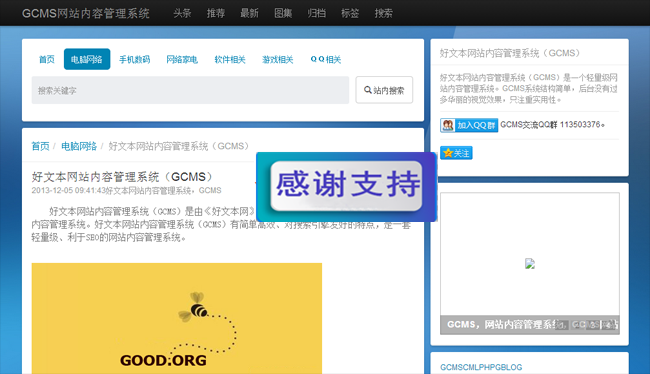Click the GCMS，网站内容管理系统 slideshow caption
The image size is (650, 374).
point(530,324)
